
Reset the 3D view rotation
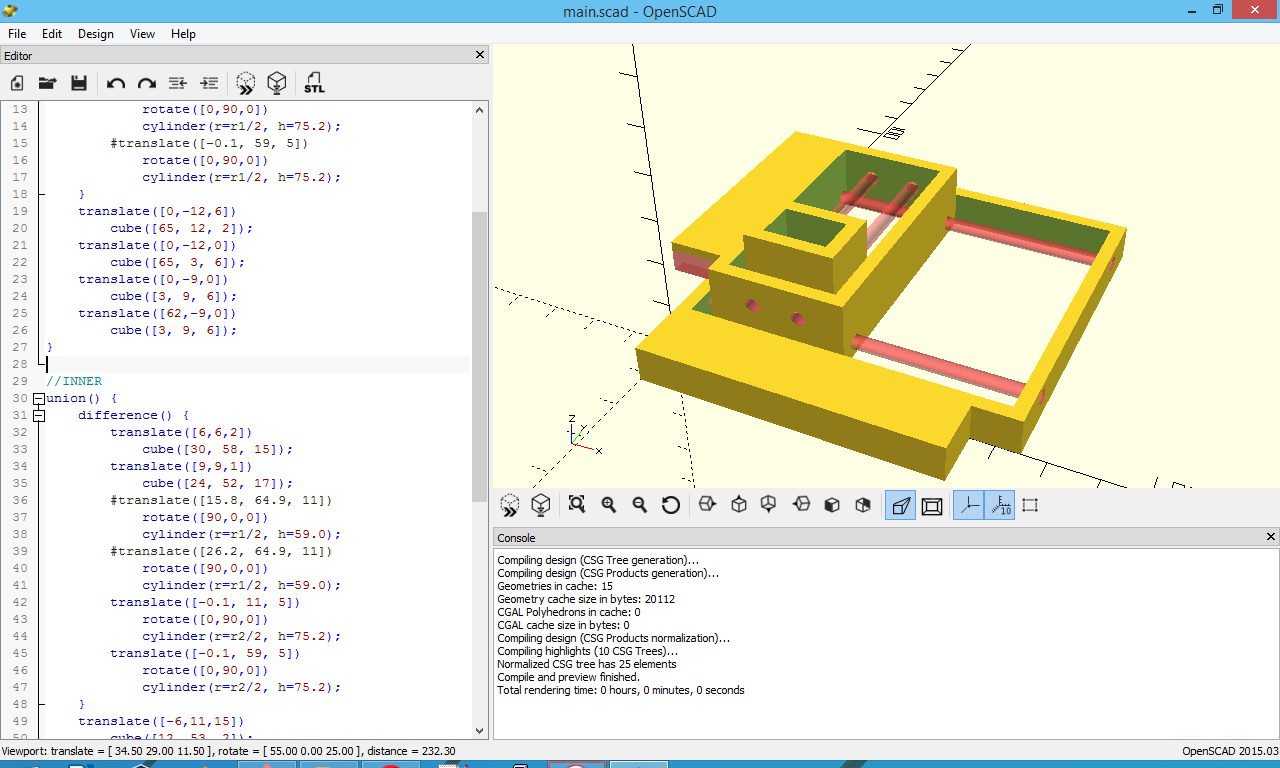(x=671, y=505)
